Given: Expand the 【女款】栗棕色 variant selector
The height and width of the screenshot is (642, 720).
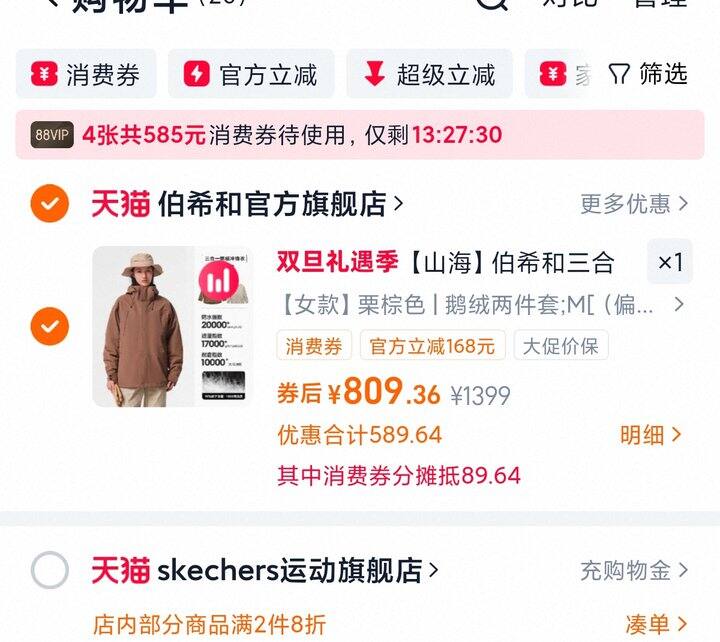Looking at the screenshot, I should (481, 304).
